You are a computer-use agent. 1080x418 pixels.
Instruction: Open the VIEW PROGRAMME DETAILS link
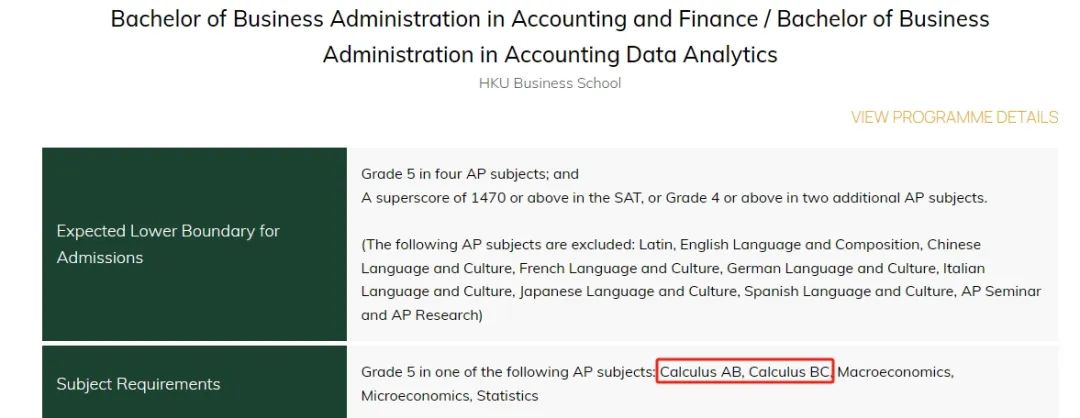954,117
